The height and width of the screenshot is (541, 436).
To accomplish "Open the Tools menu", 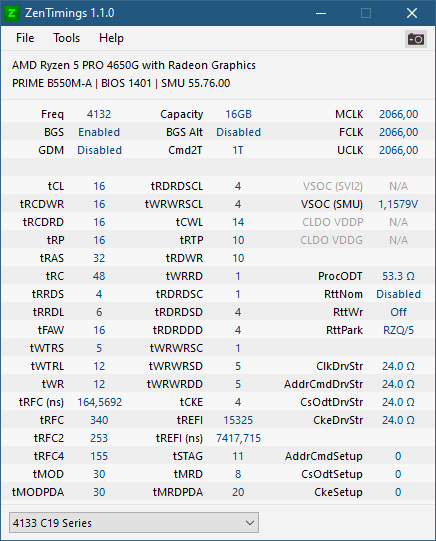I will 66,38.
